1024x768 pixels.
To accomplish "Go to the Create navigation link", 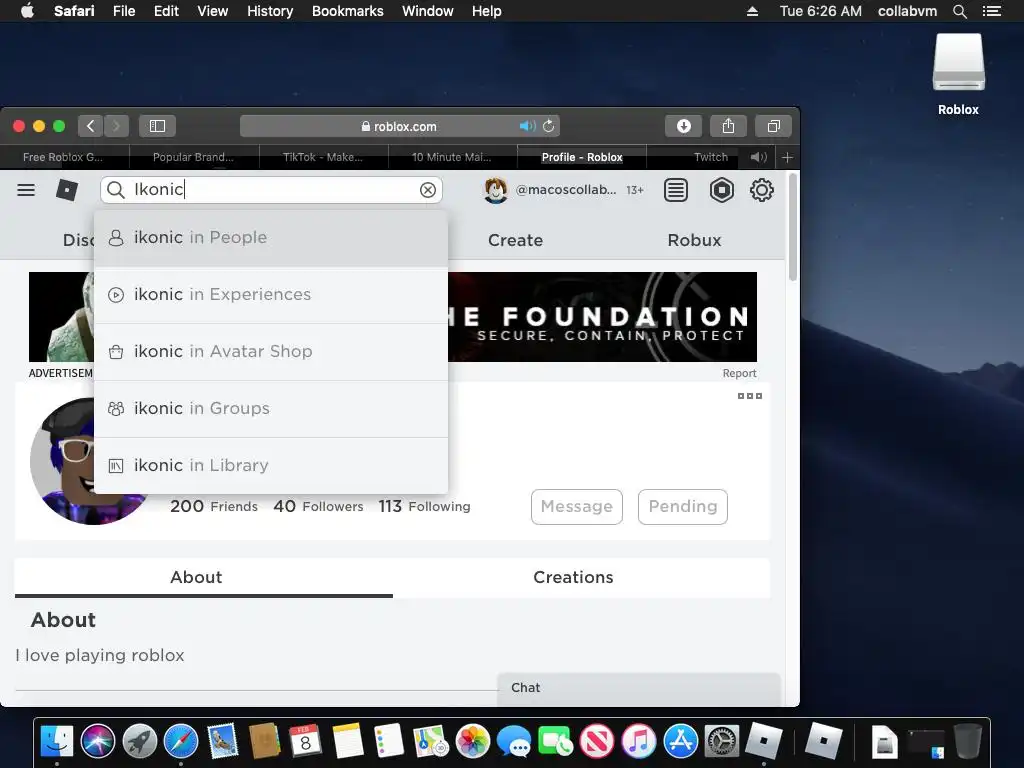I will 515,240.
